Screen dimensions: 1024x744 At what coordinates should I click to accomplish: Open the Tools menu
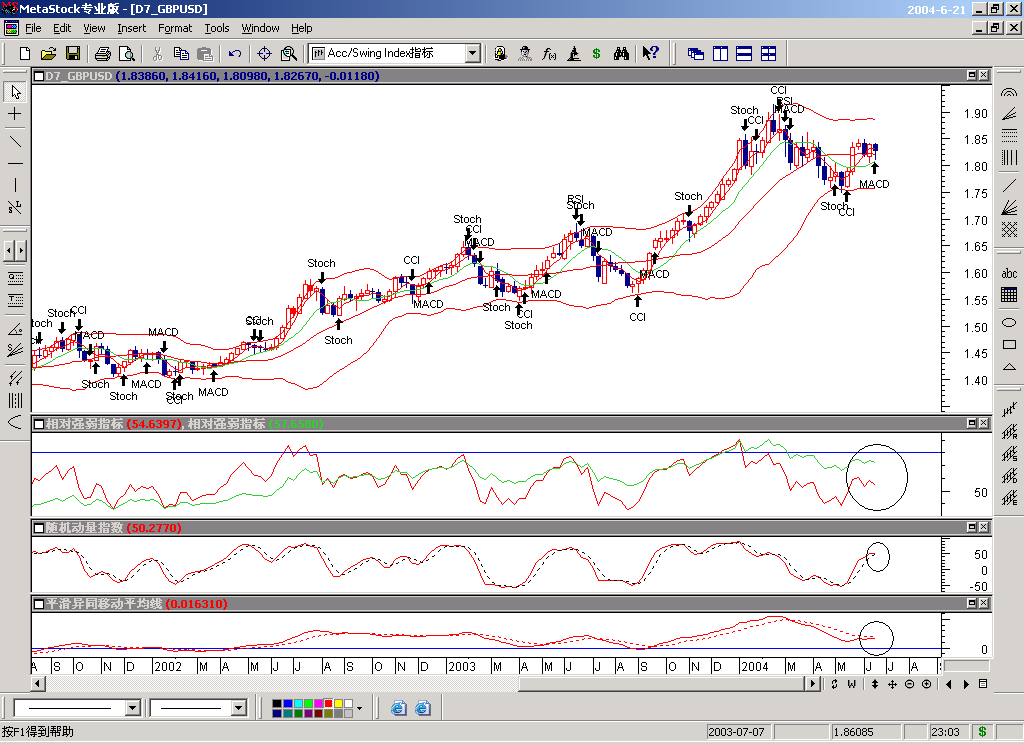(x=217, y=28)
